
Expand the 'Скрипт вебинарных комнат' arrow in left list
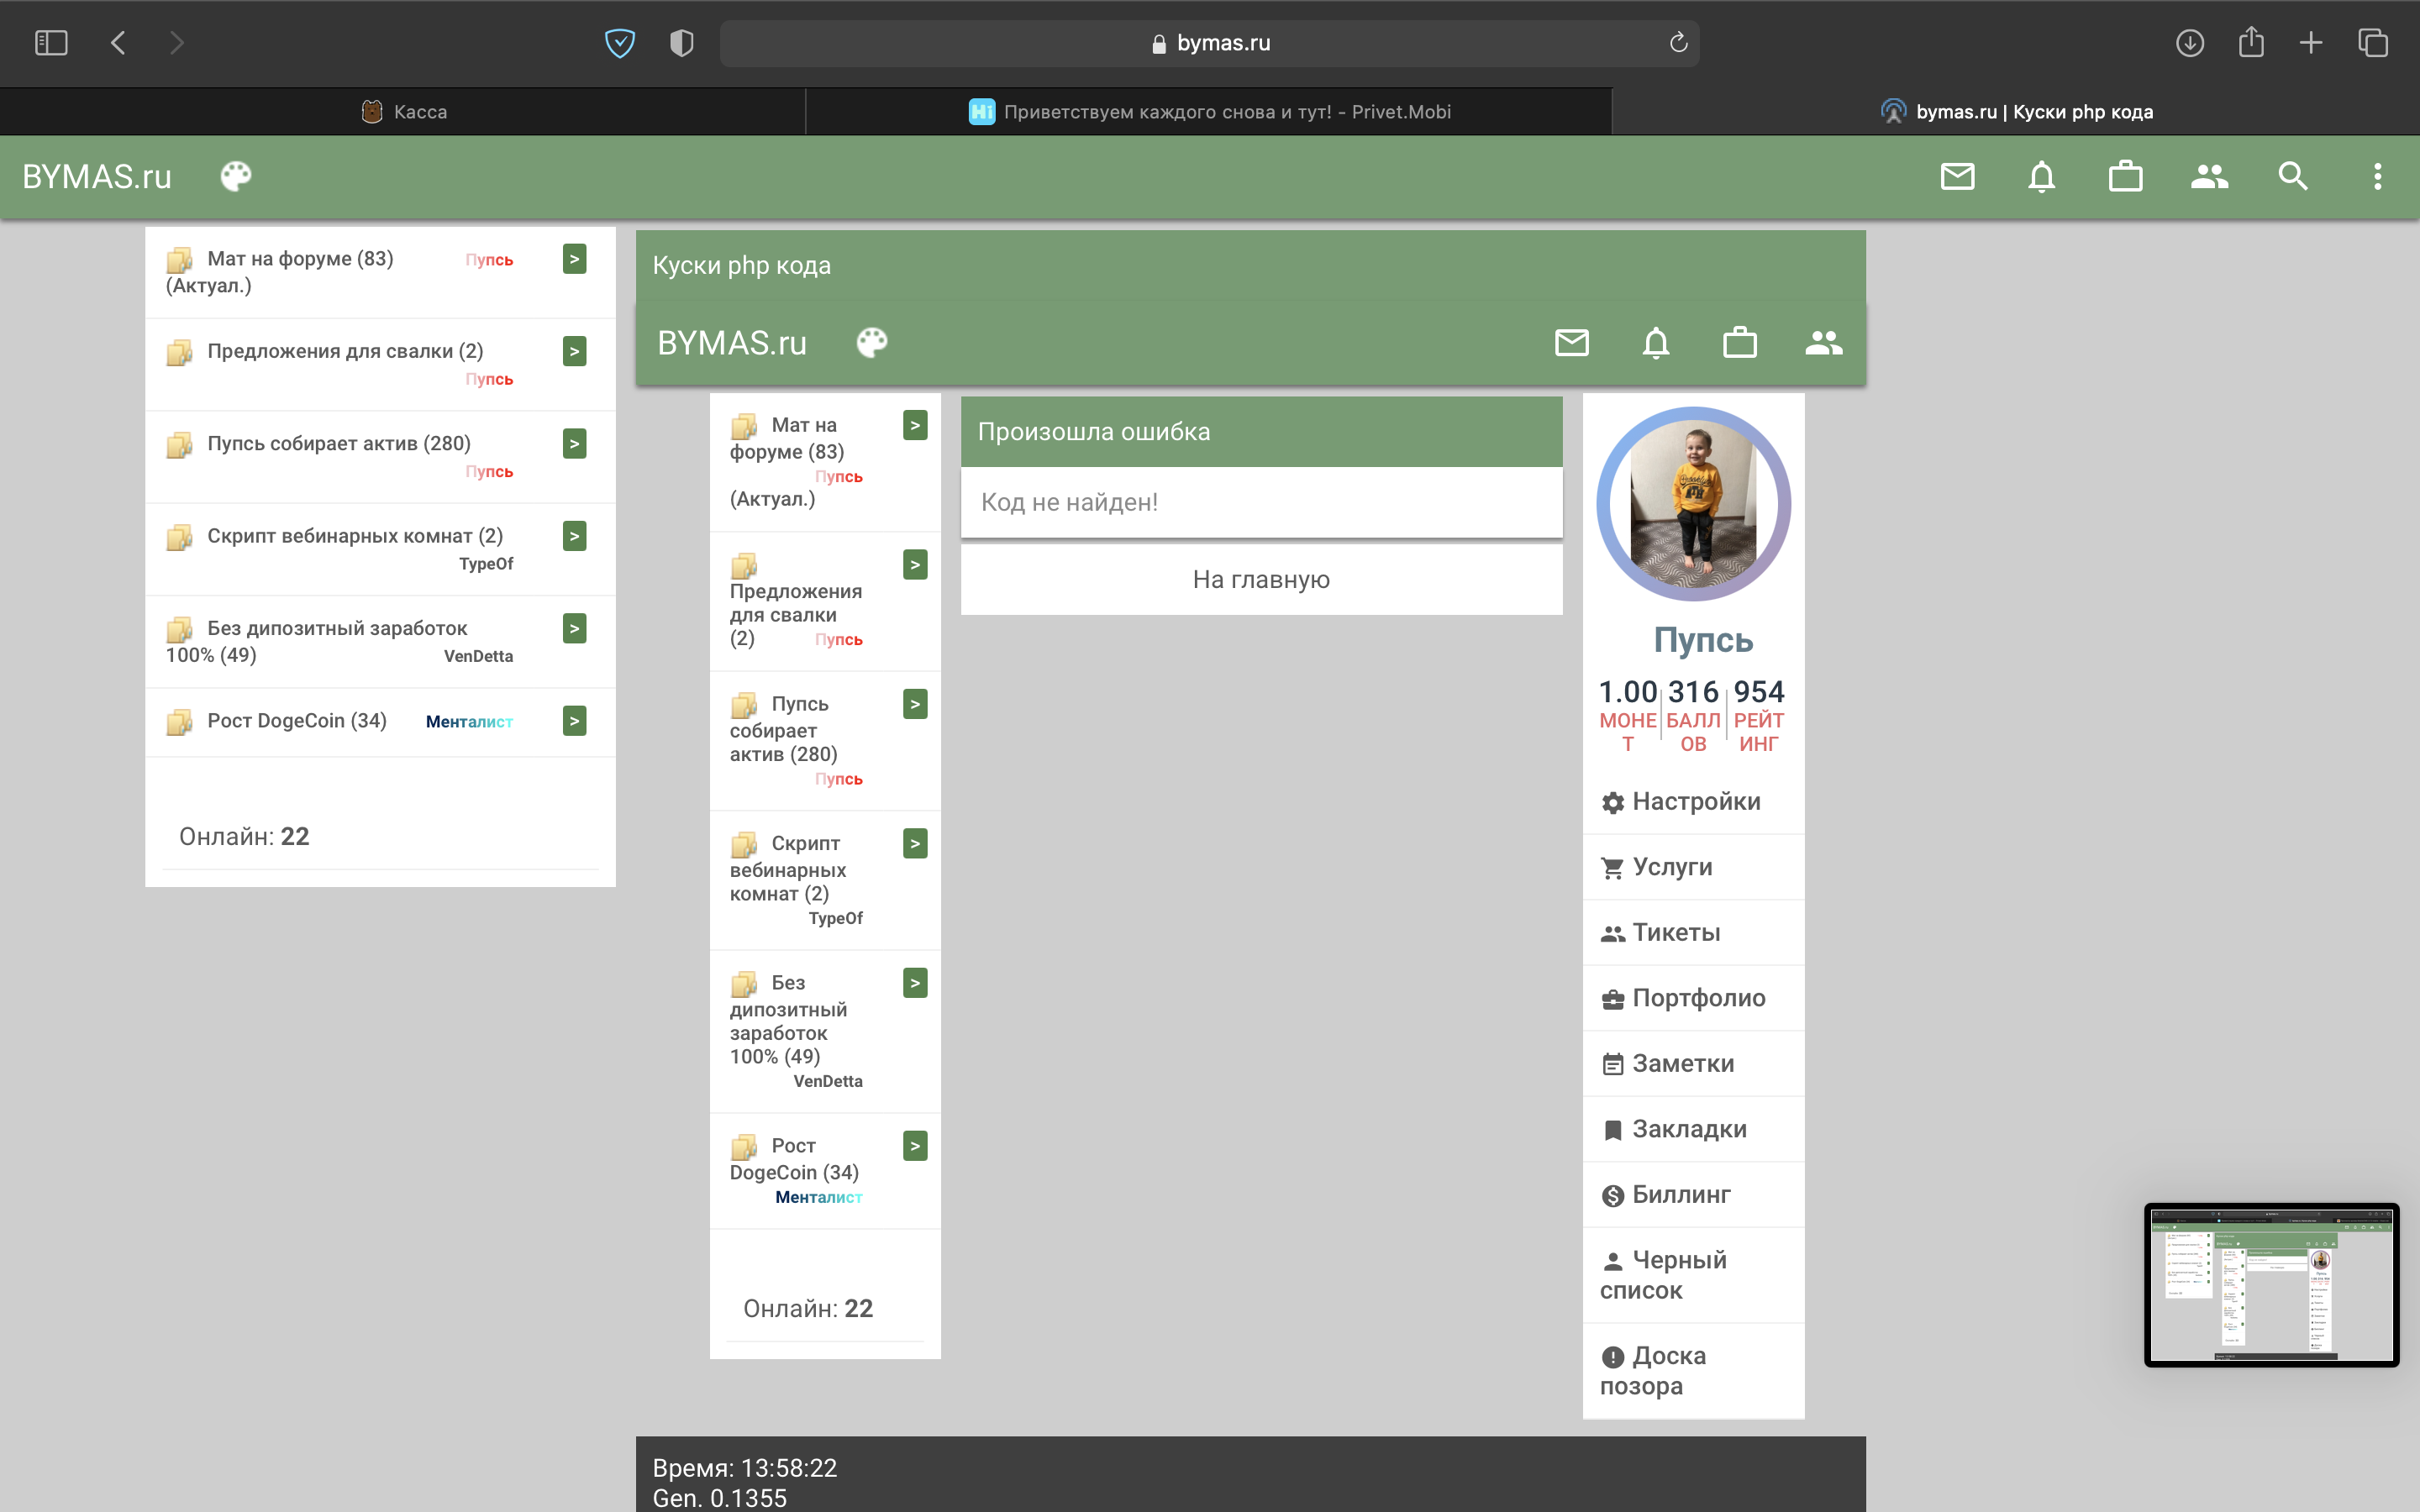point(574,536)
